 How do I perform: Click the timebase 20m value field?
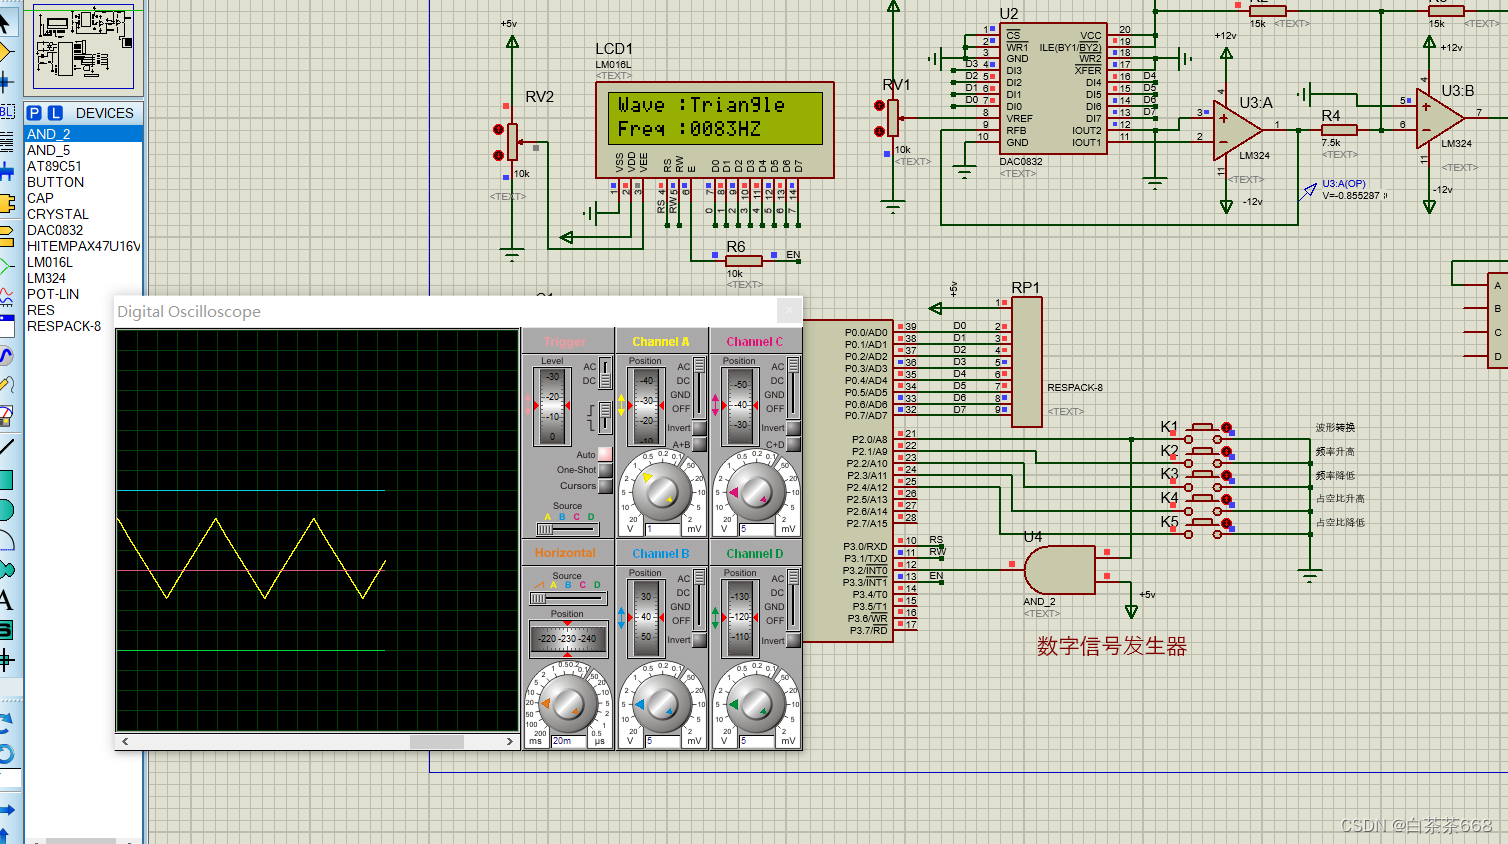tap(570, 741)
